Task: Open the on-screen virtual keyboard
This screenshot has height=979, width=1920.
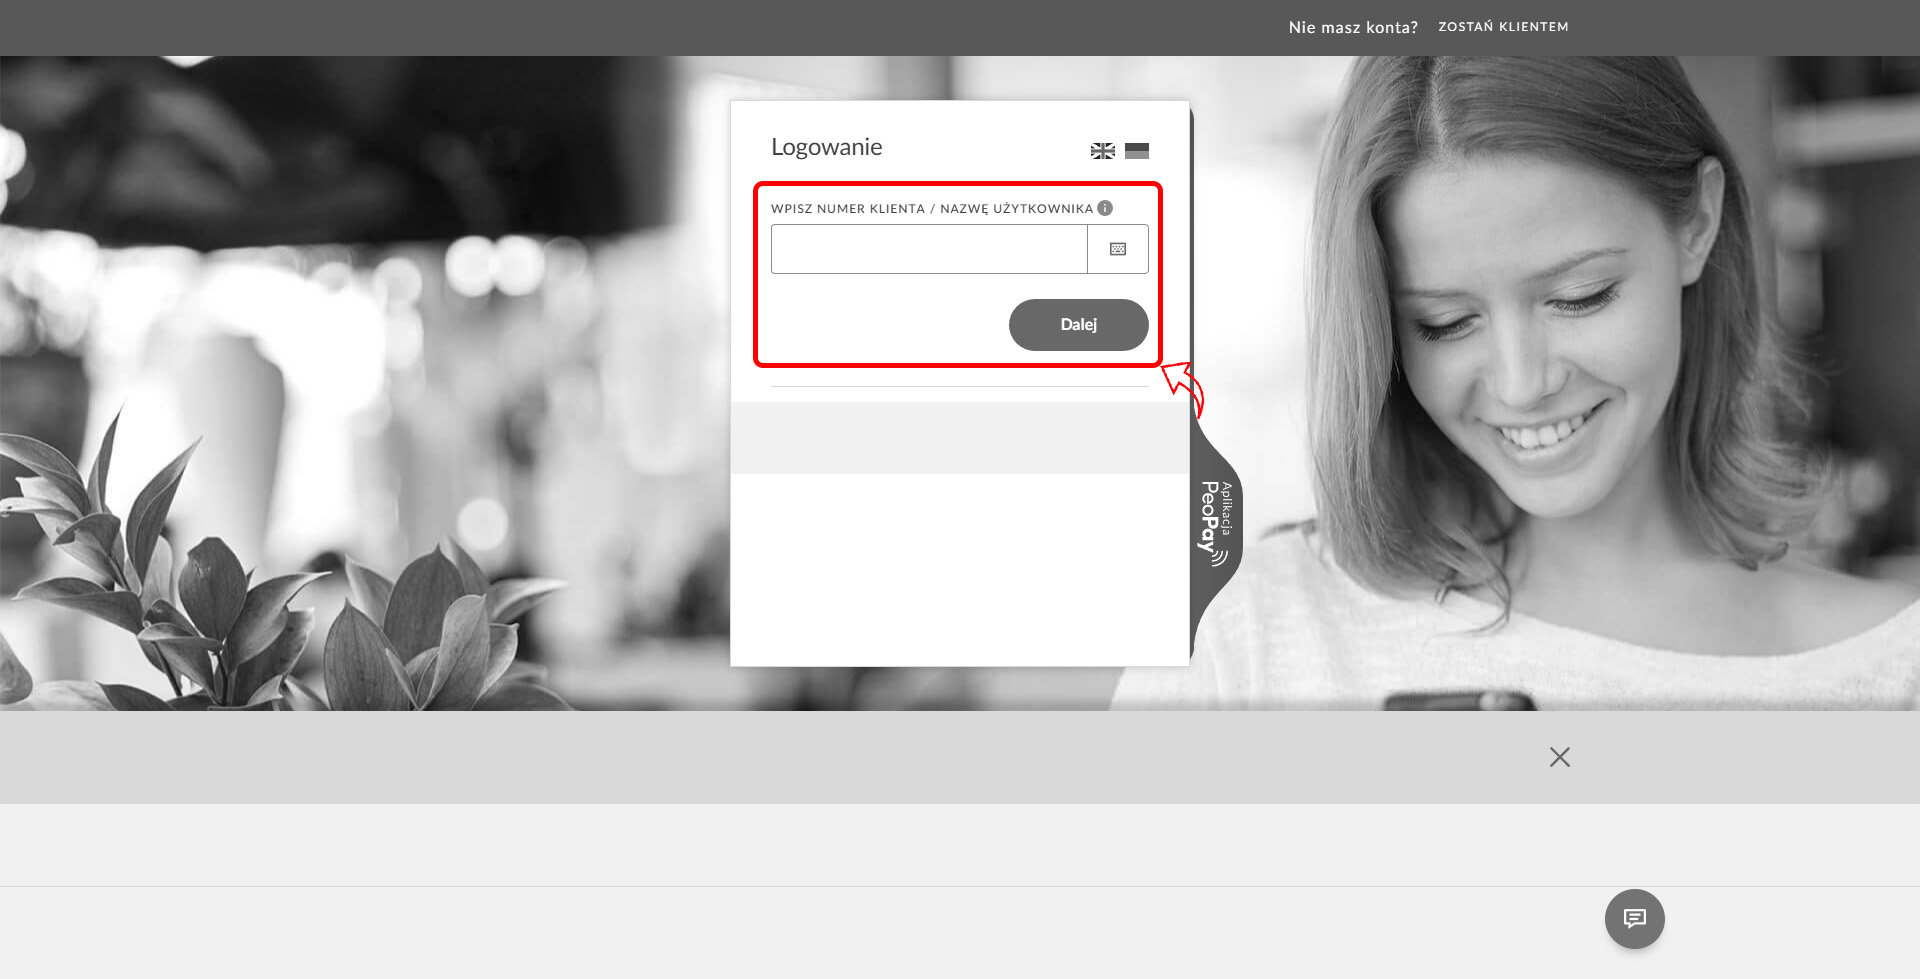Action: click(1118, 249)
